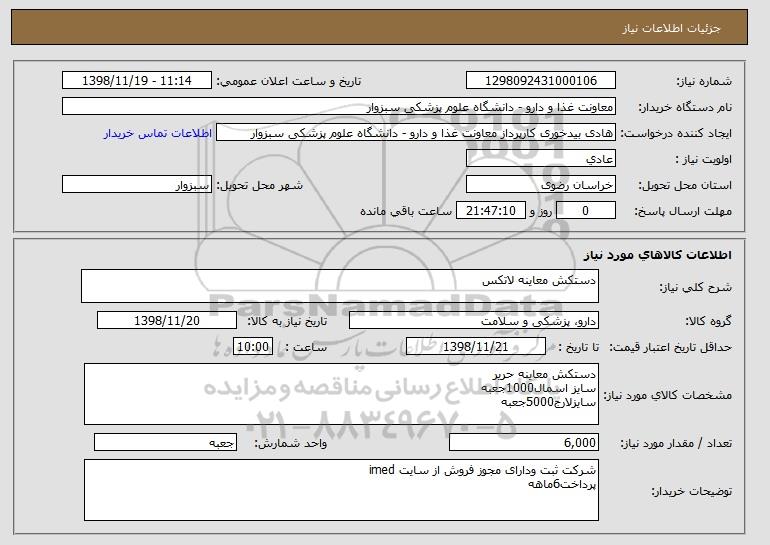Screen dimensions: 770x545
Task: Click the ساعت باقی مانده text
Action: click(406, 211)
